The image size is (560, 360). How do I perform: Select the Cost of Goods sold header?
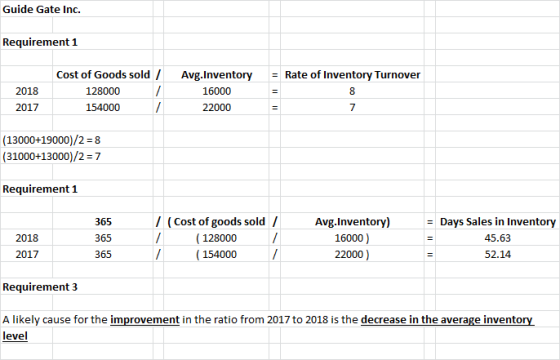tap(103, 75)
